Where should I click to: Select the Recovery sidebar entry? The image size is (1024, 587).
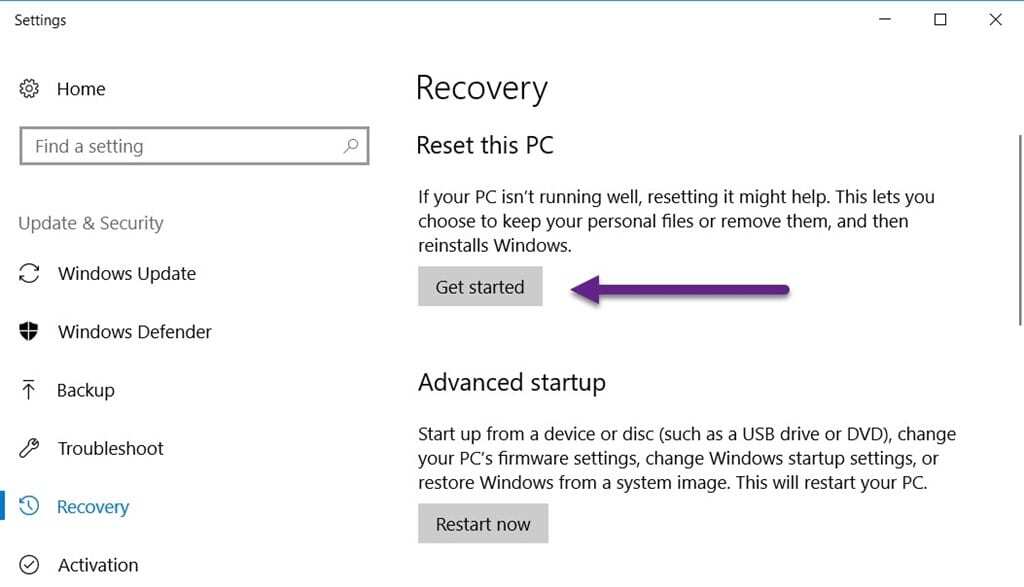point(95,506)
